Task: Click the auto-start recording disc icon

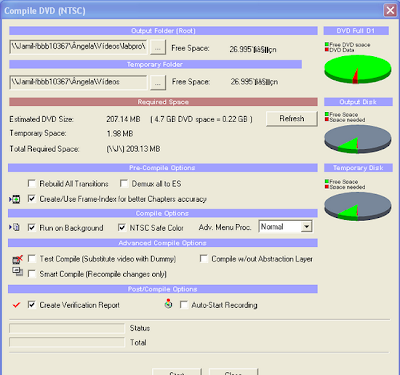Action: 169,304
